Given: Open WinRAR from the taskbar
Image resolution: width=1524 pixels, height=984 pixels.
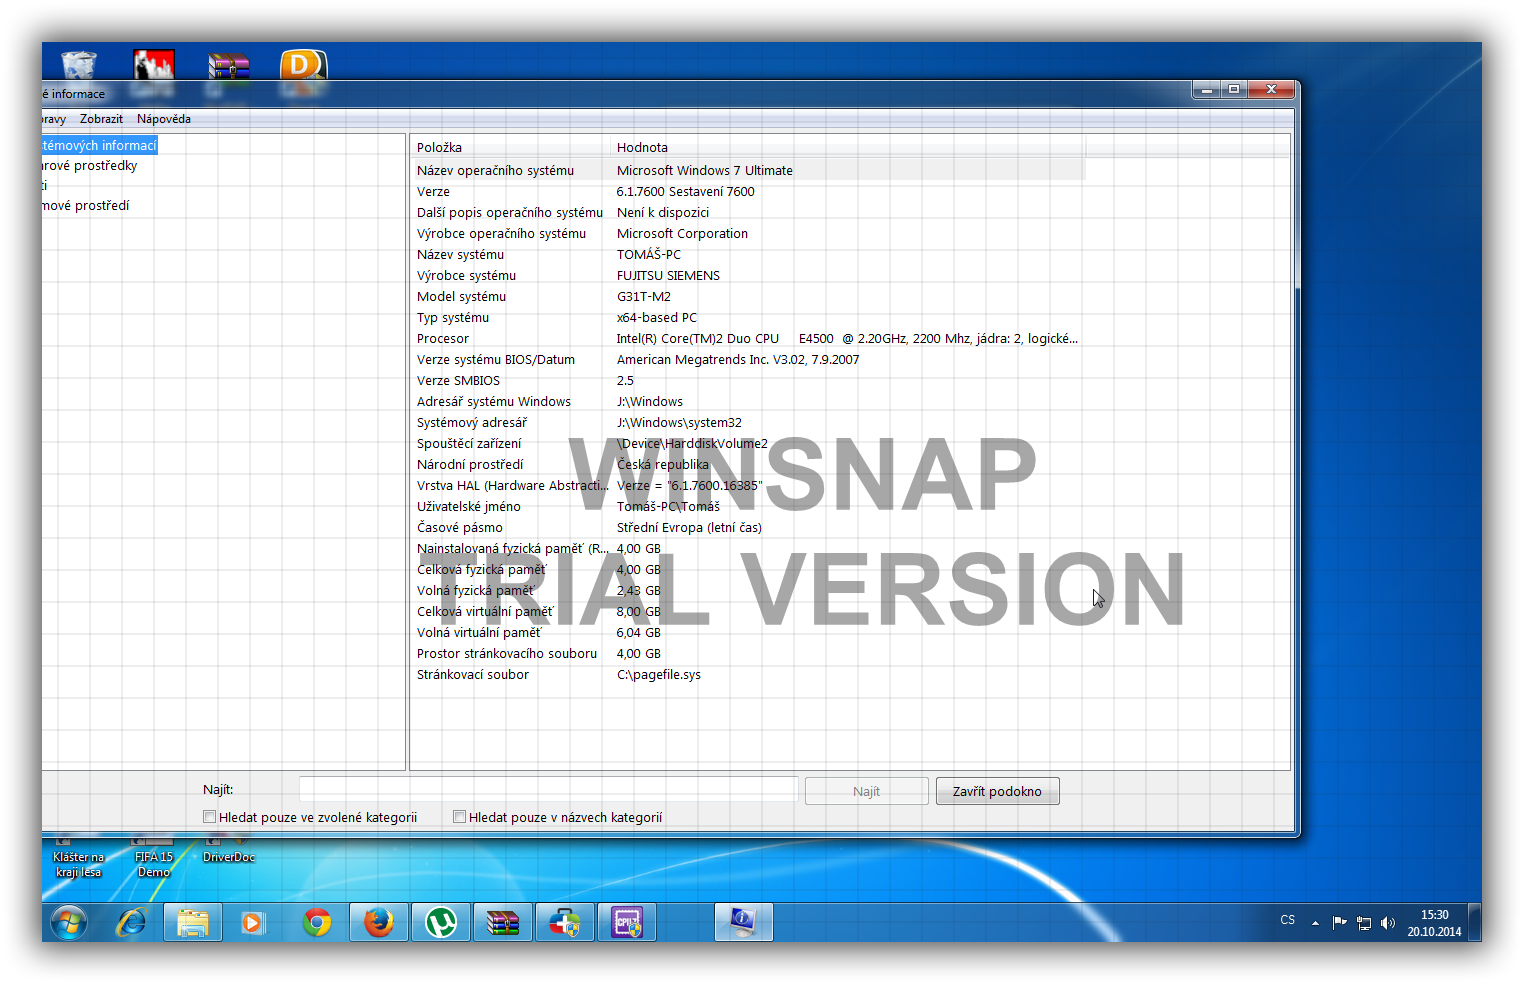Looking at the screenshot, I should (503, 922).
